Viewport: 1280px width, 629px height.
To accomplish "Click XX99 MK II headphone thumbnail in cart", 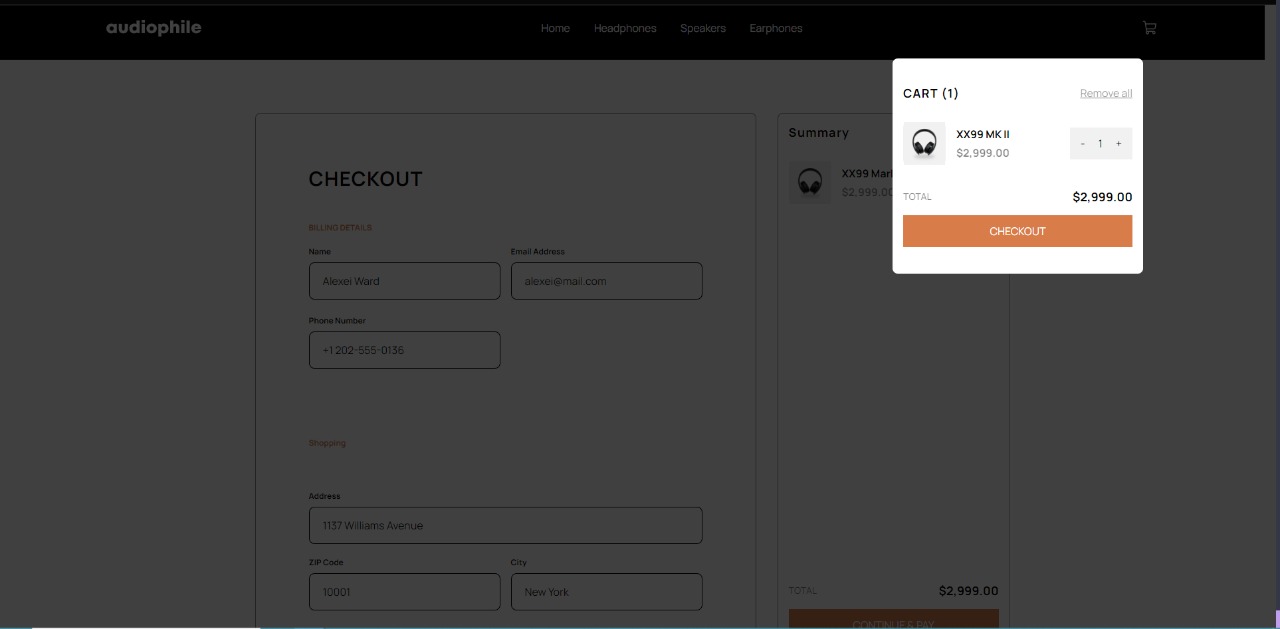I will click(924, 143).
